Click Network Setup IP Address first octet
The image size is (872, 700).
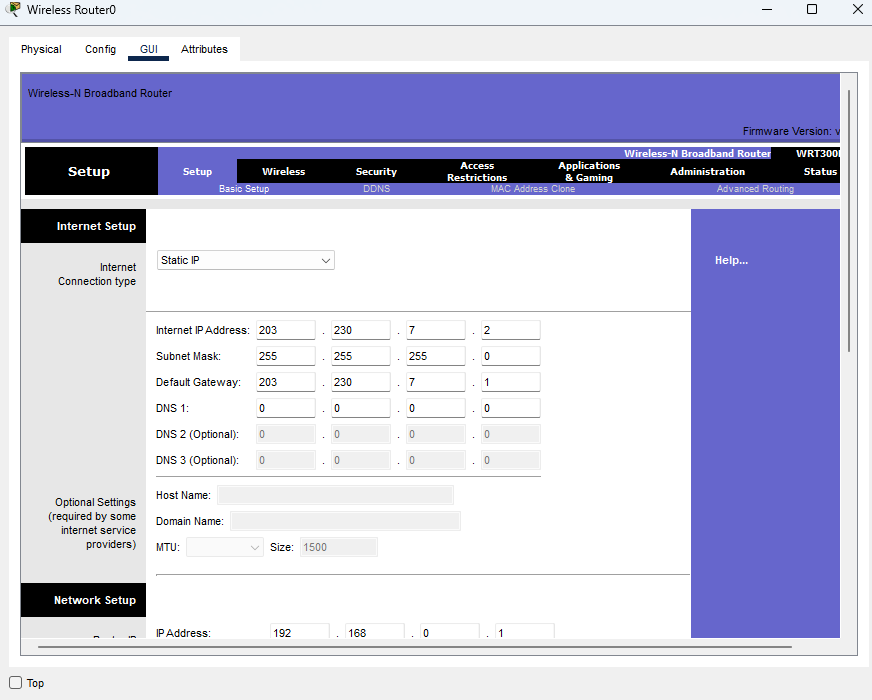300,632
